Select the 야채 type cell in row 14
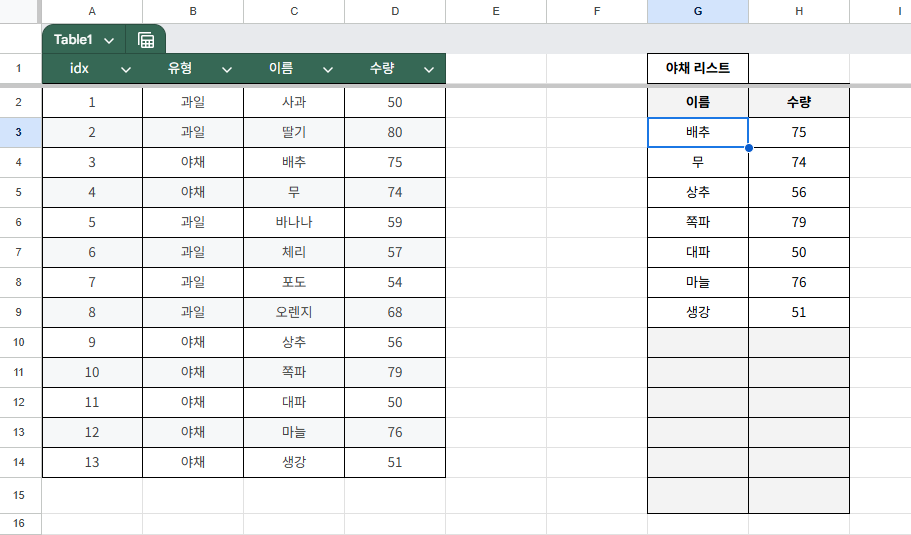The image size is (911, 535). [x=193, y=462]
